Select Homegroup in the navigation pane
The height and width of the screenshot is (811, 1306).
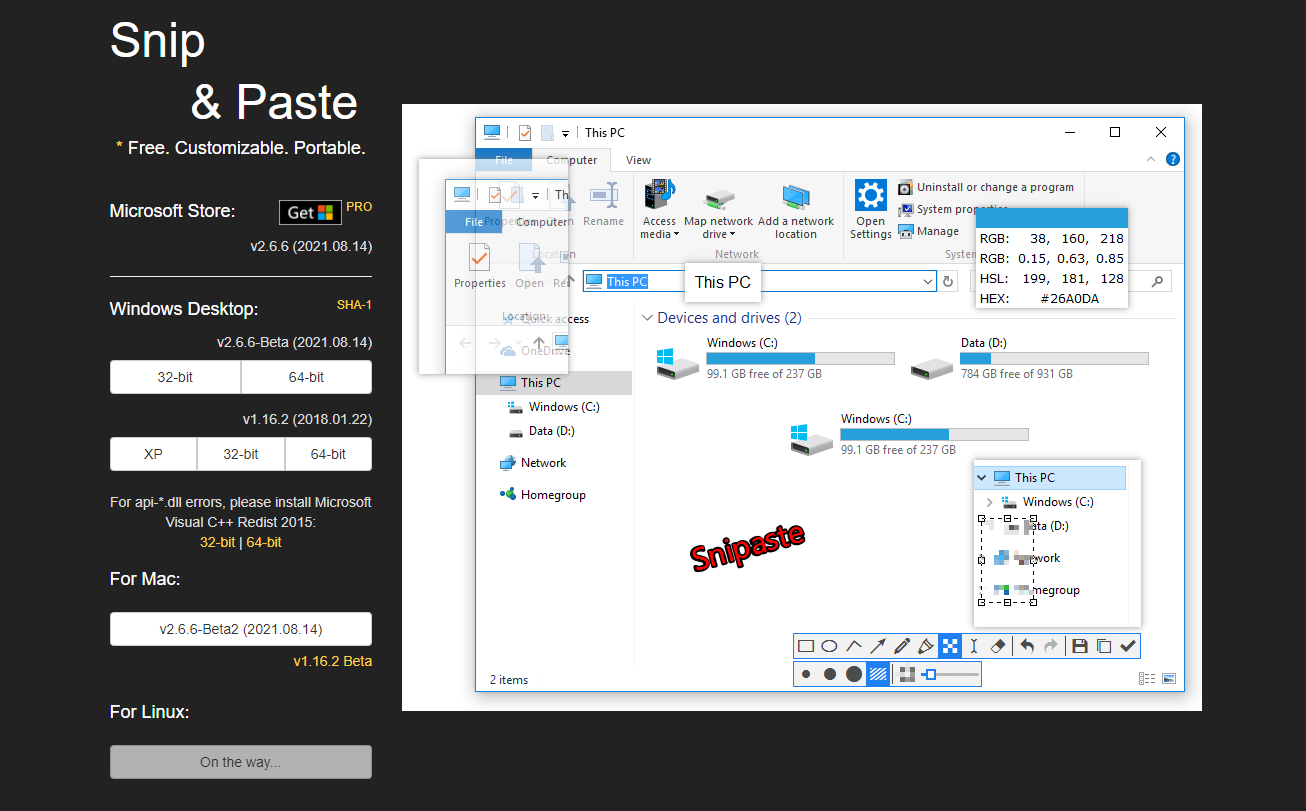click(x=543, y=495)
